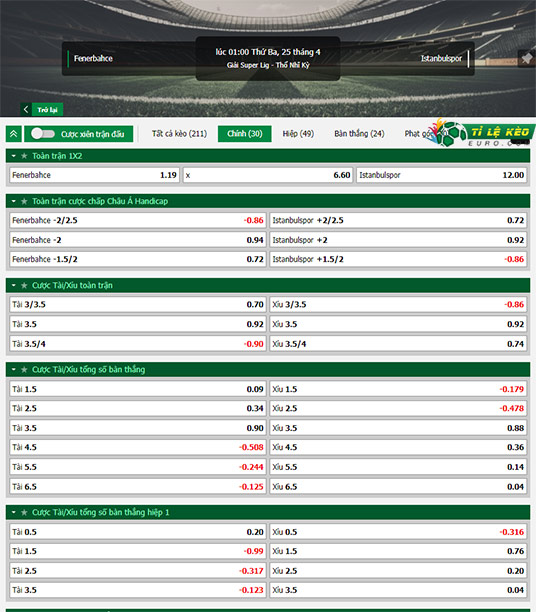Select Tài 5.5 at -0.244

point(138,467)
